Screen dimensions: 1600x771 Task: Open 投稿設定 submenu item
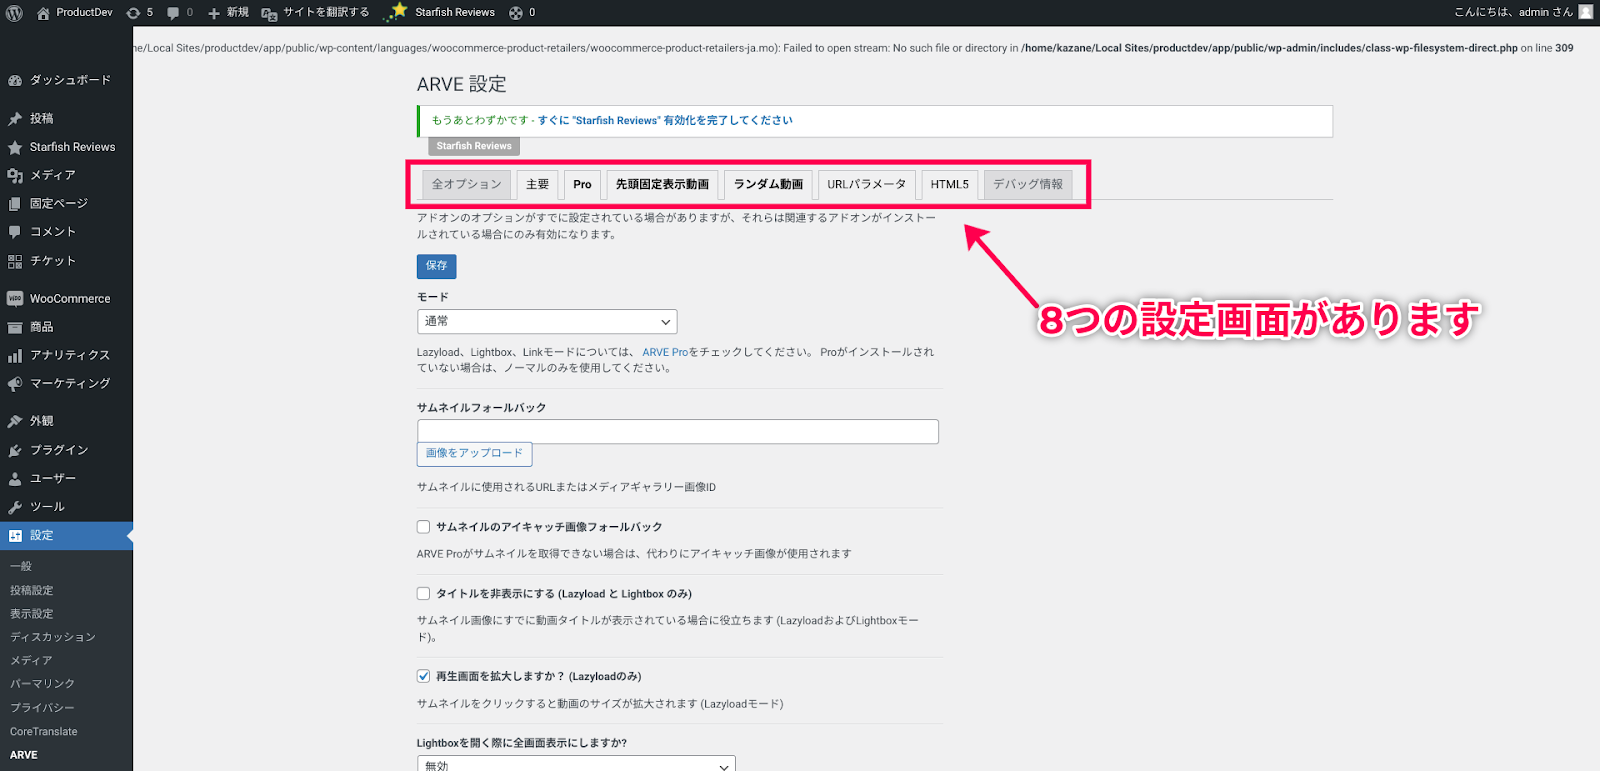point(32,591)
